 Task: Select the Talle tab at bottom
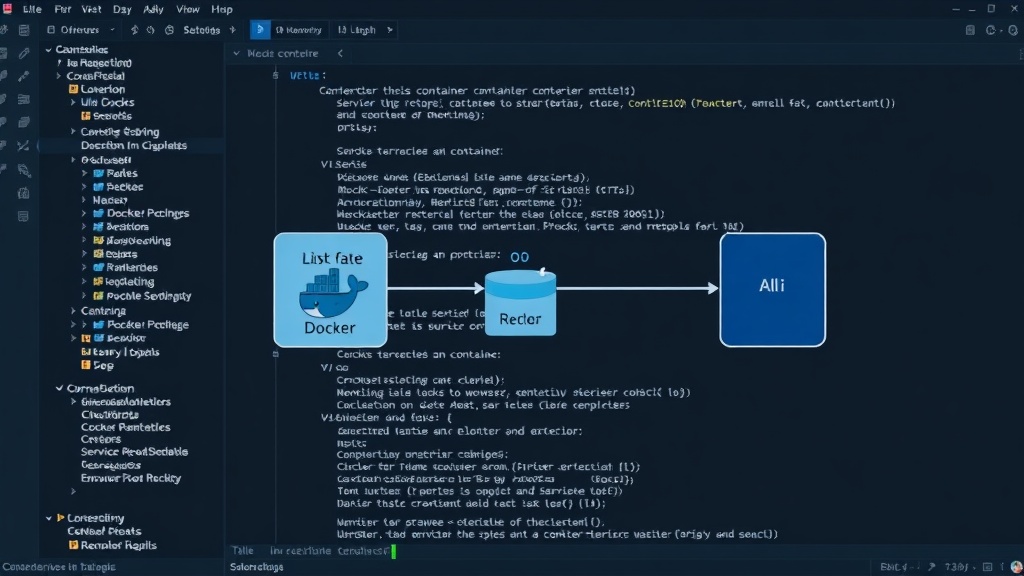click(242, 551)
